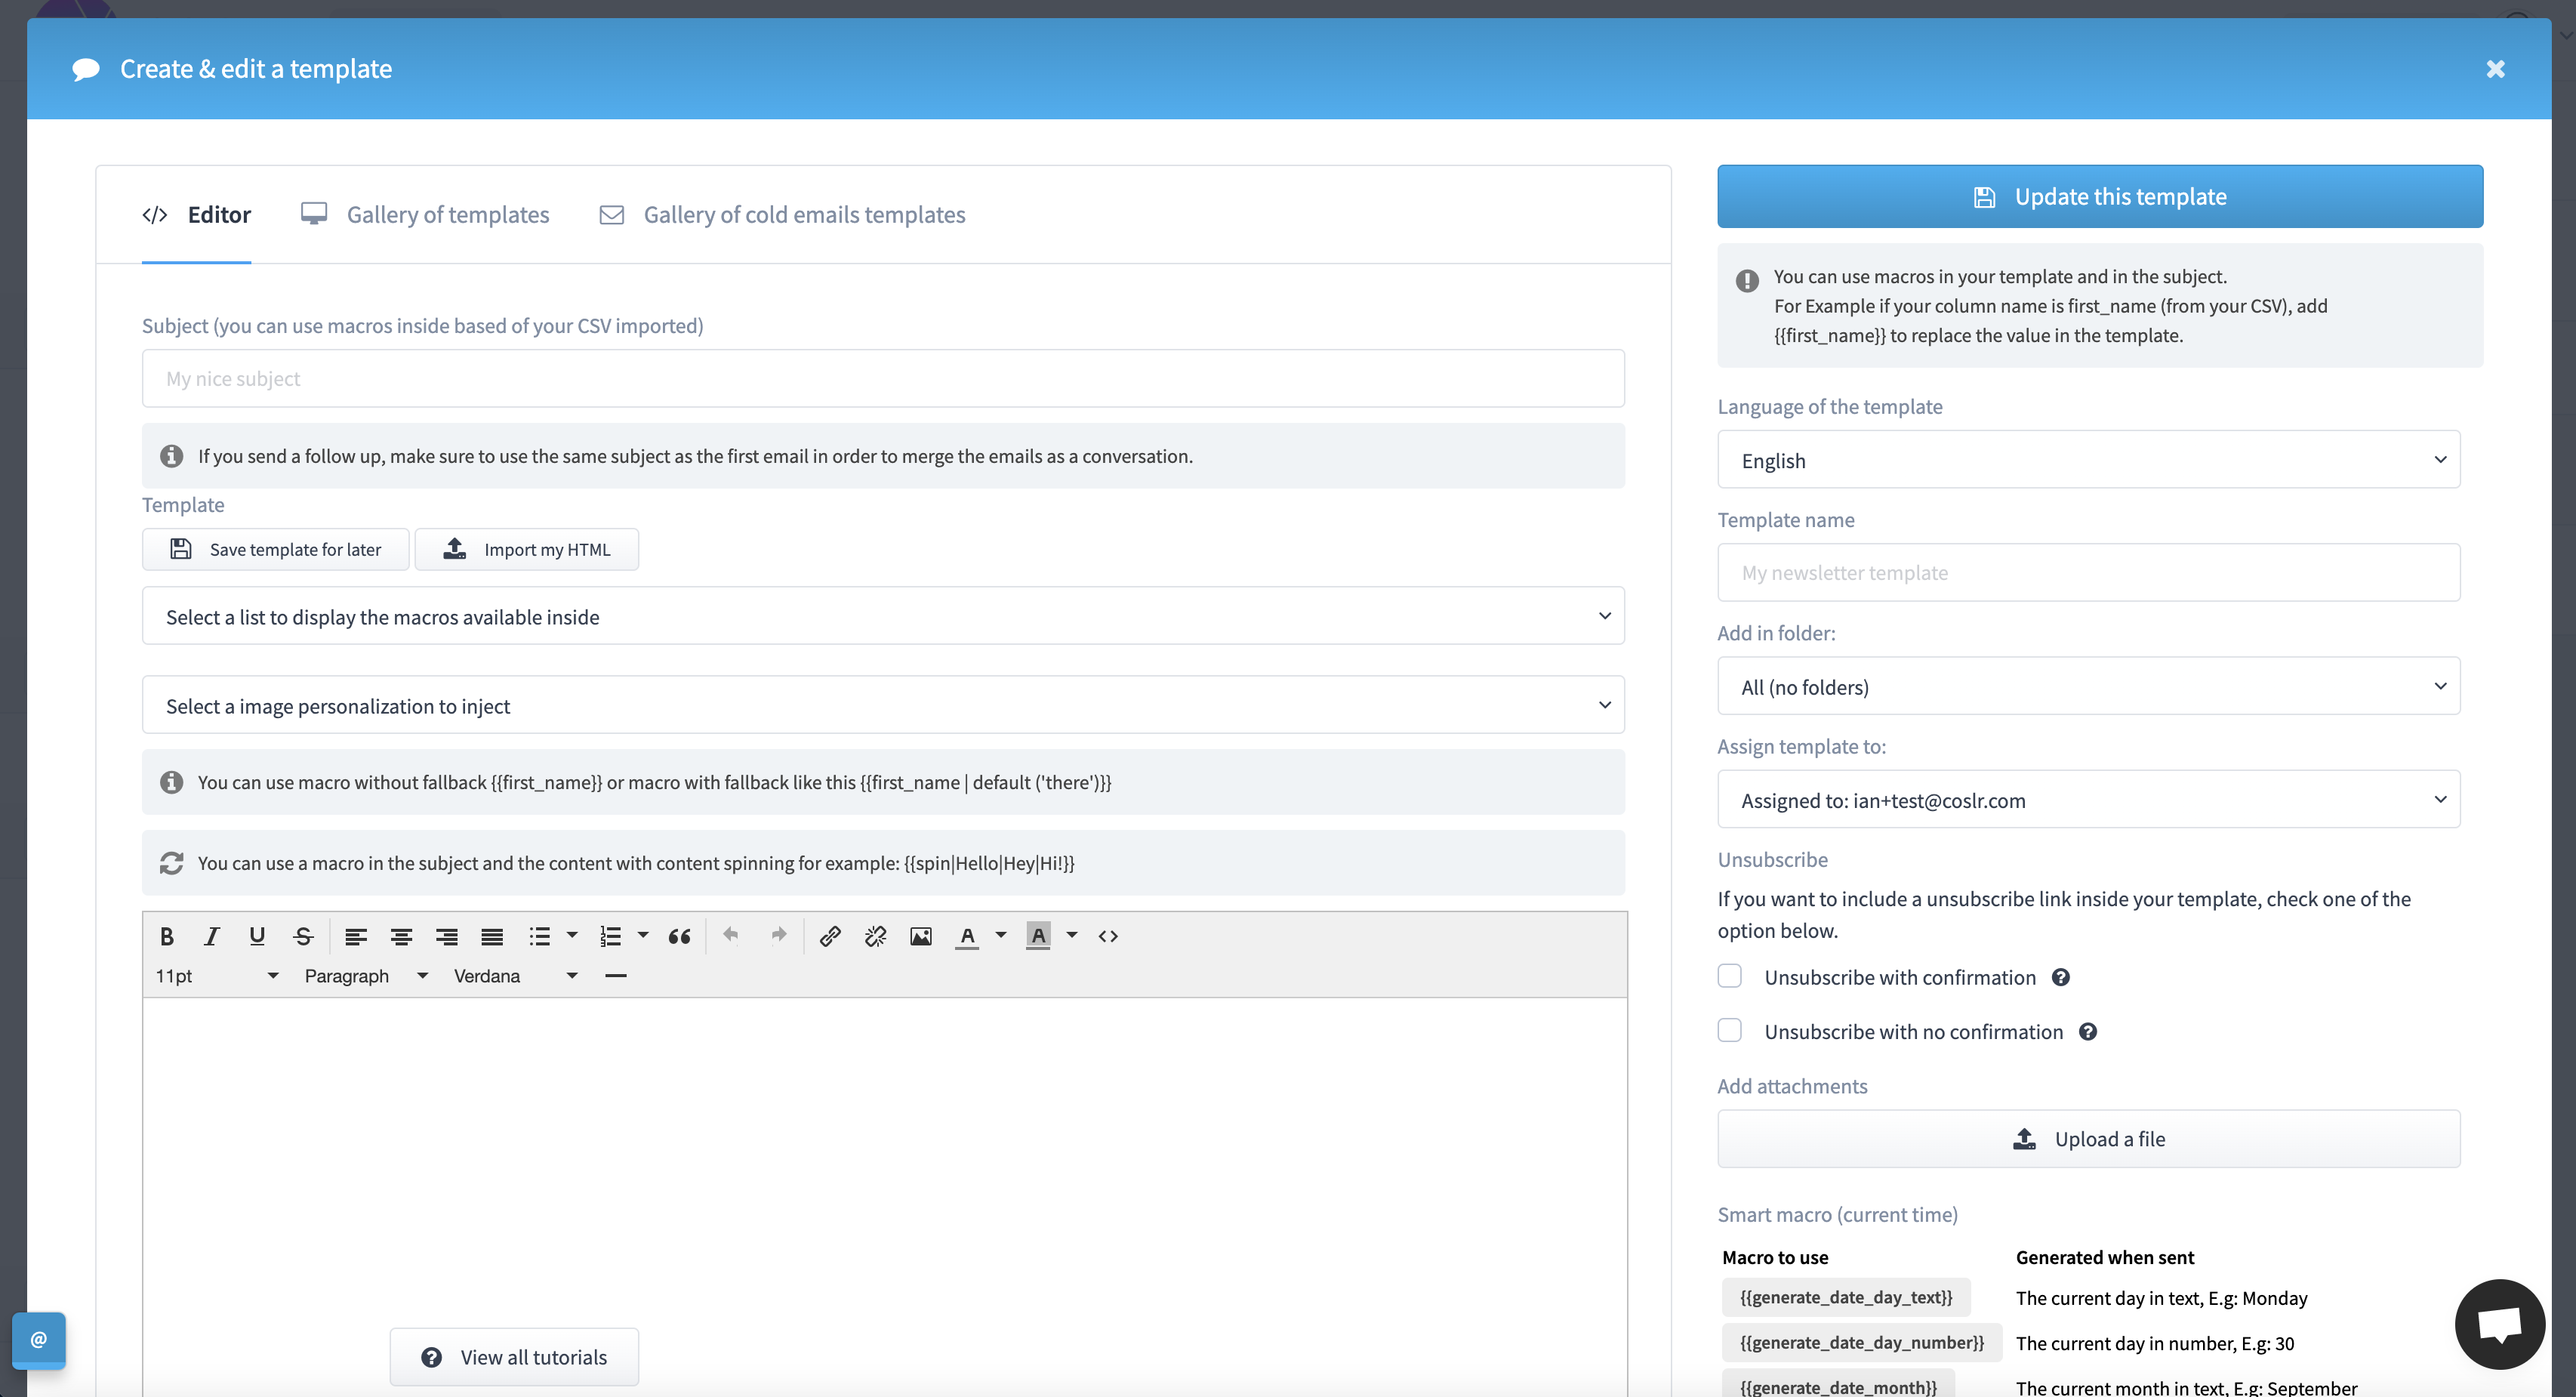Open text color picker dropdown arrow
The width and height of the screenshot is (2576, 1397).
click(1000, 936)
